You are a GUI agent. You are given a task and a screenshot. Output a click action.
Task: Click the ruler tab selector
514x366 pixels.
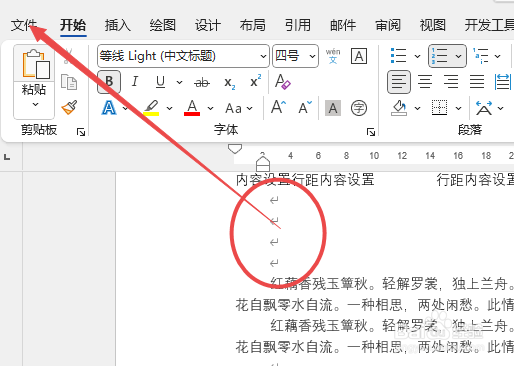(7, 157)
